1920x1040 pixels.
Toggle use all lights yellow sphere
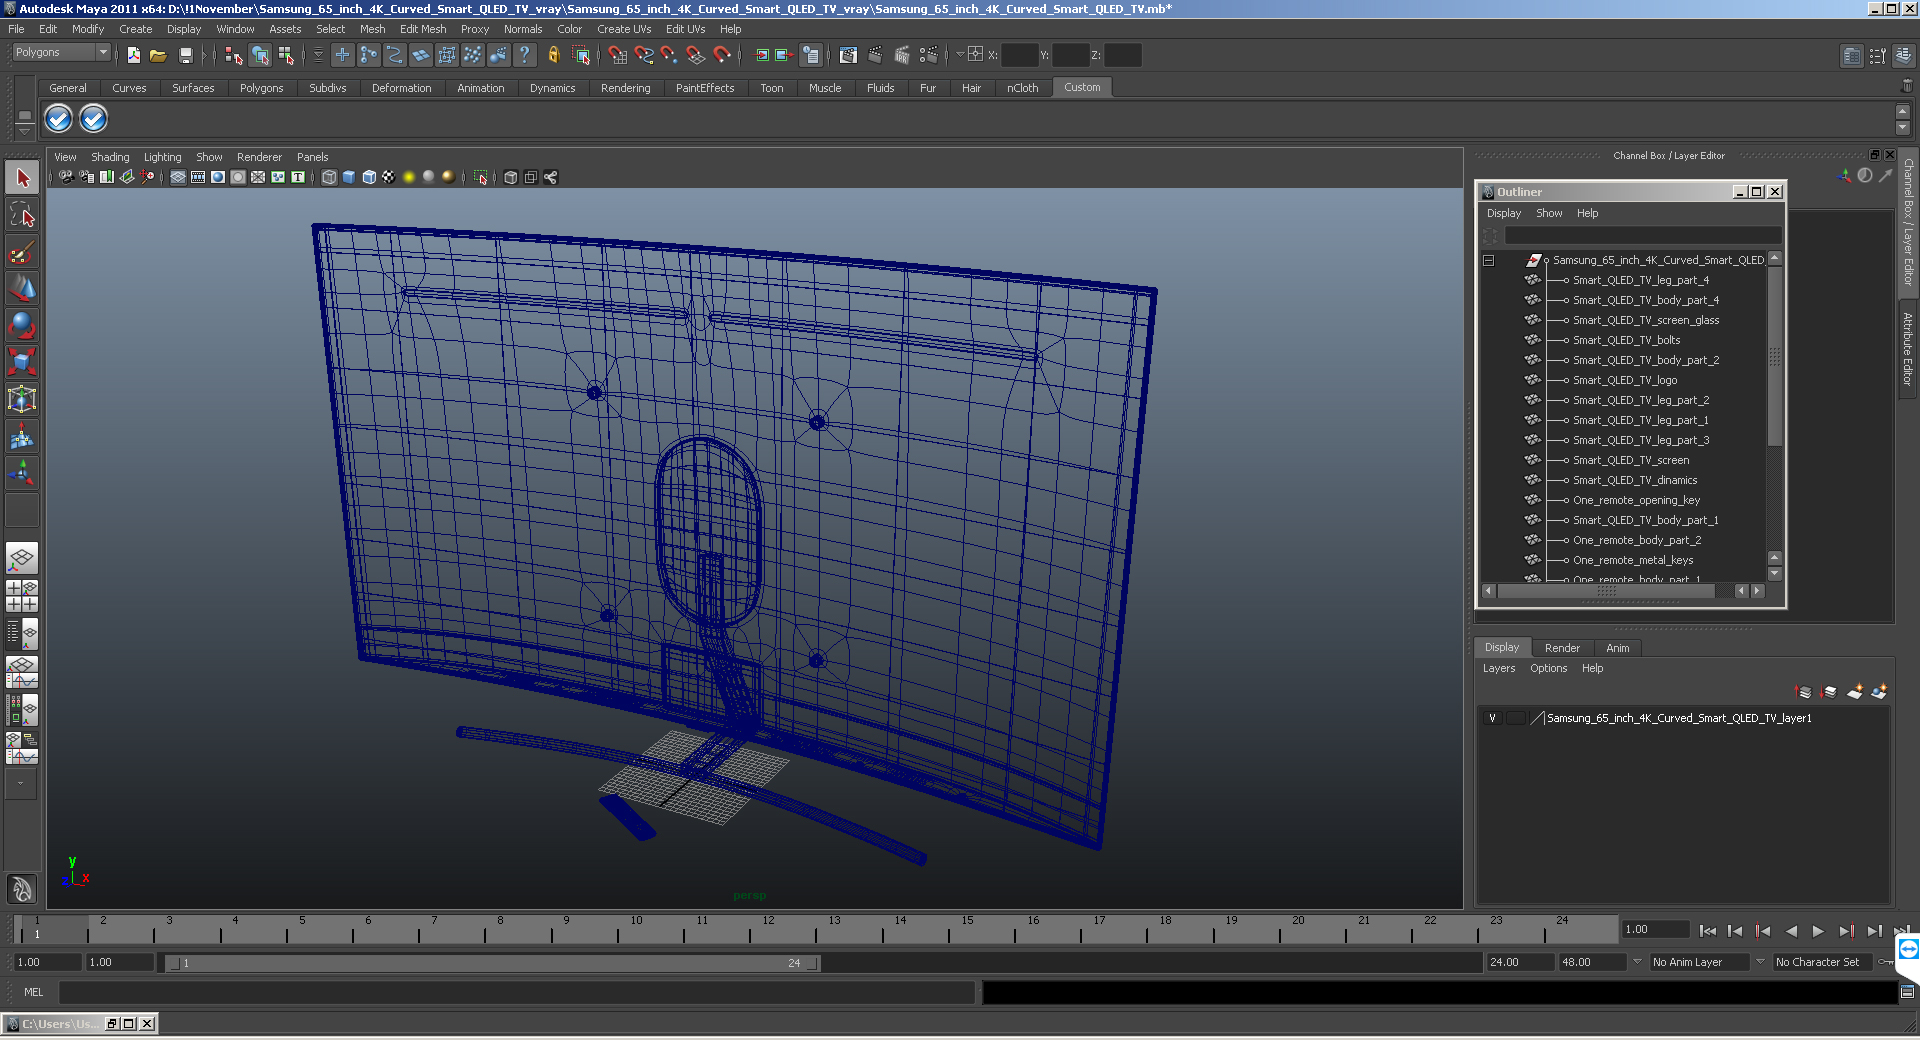point(409,177)
